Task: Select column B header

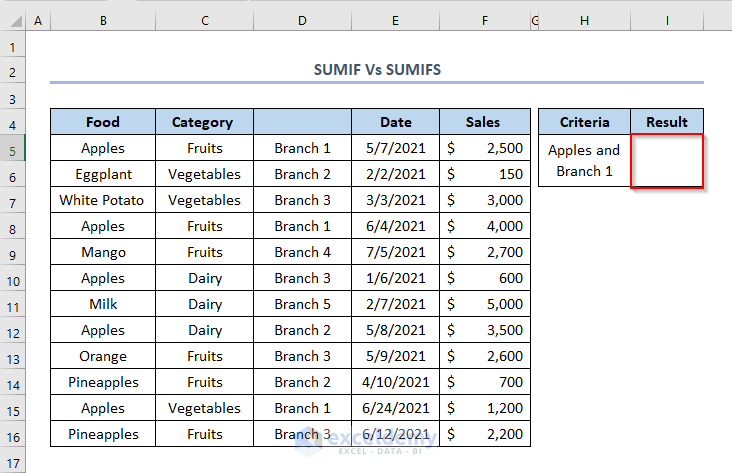Action: 103,20
